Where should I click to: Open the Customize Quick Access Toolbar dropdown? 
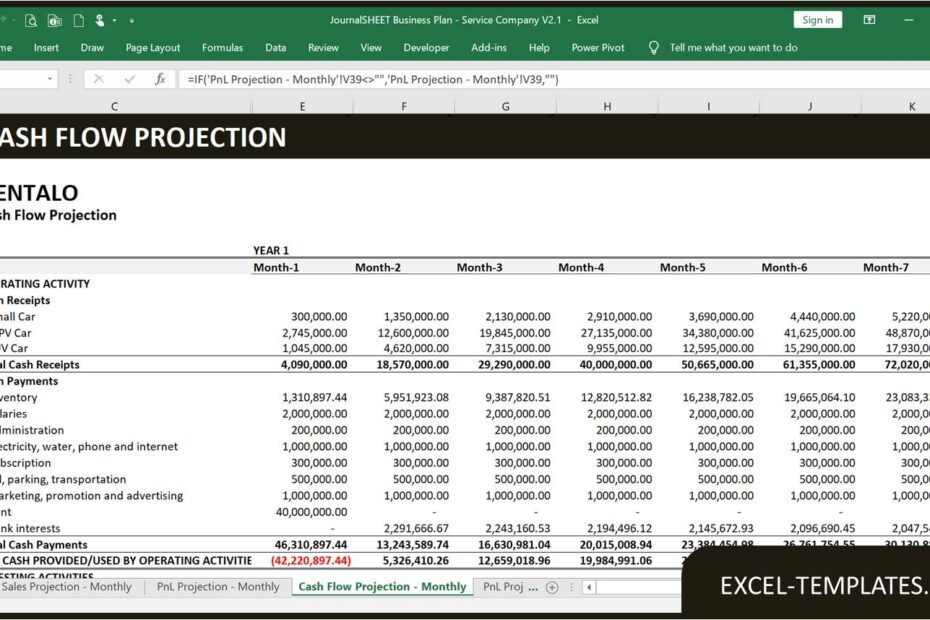coord(133,20)
